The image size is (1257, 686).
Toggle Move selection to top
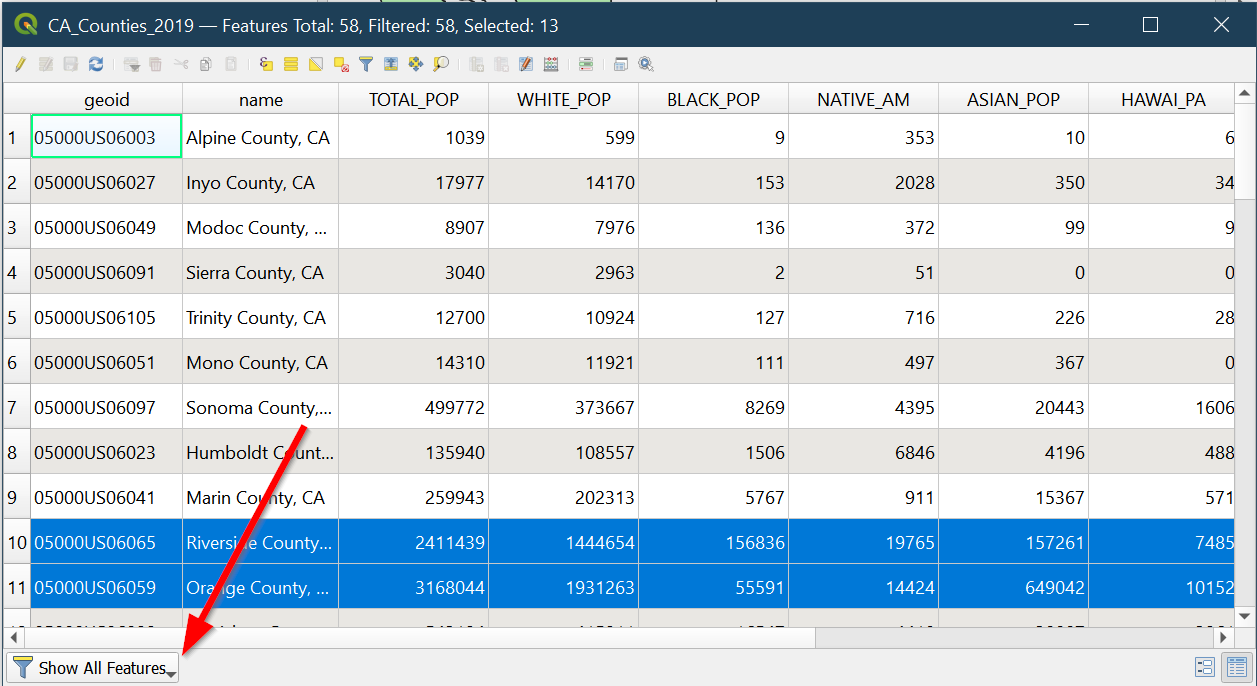coord(391,64)
